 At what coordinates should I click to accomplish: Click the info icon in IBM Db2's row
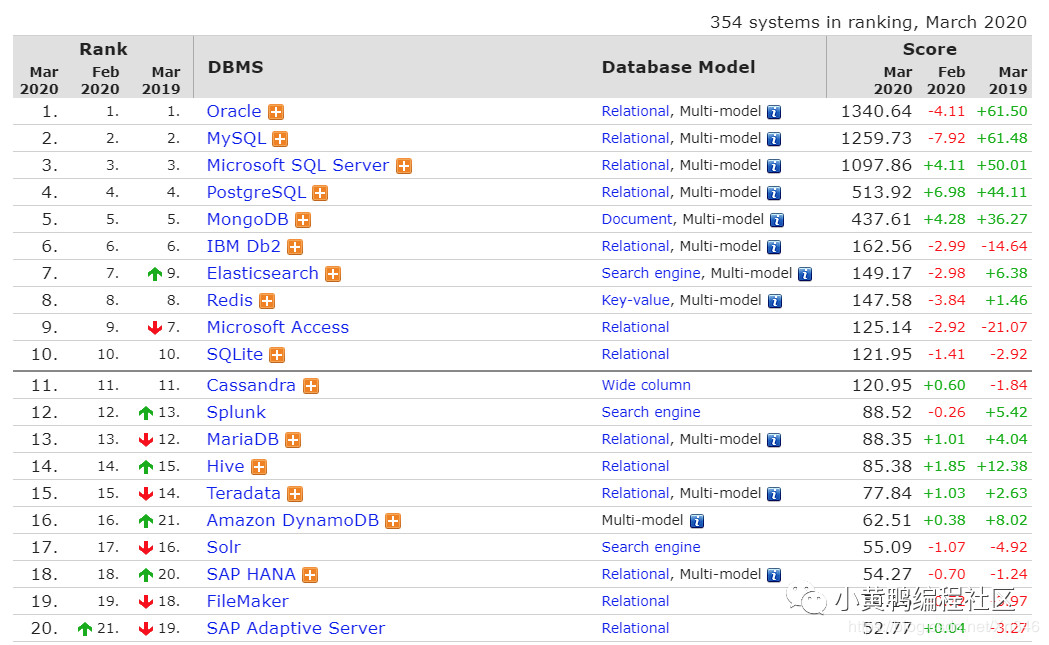pyautogui.click(x=774, y=248)
